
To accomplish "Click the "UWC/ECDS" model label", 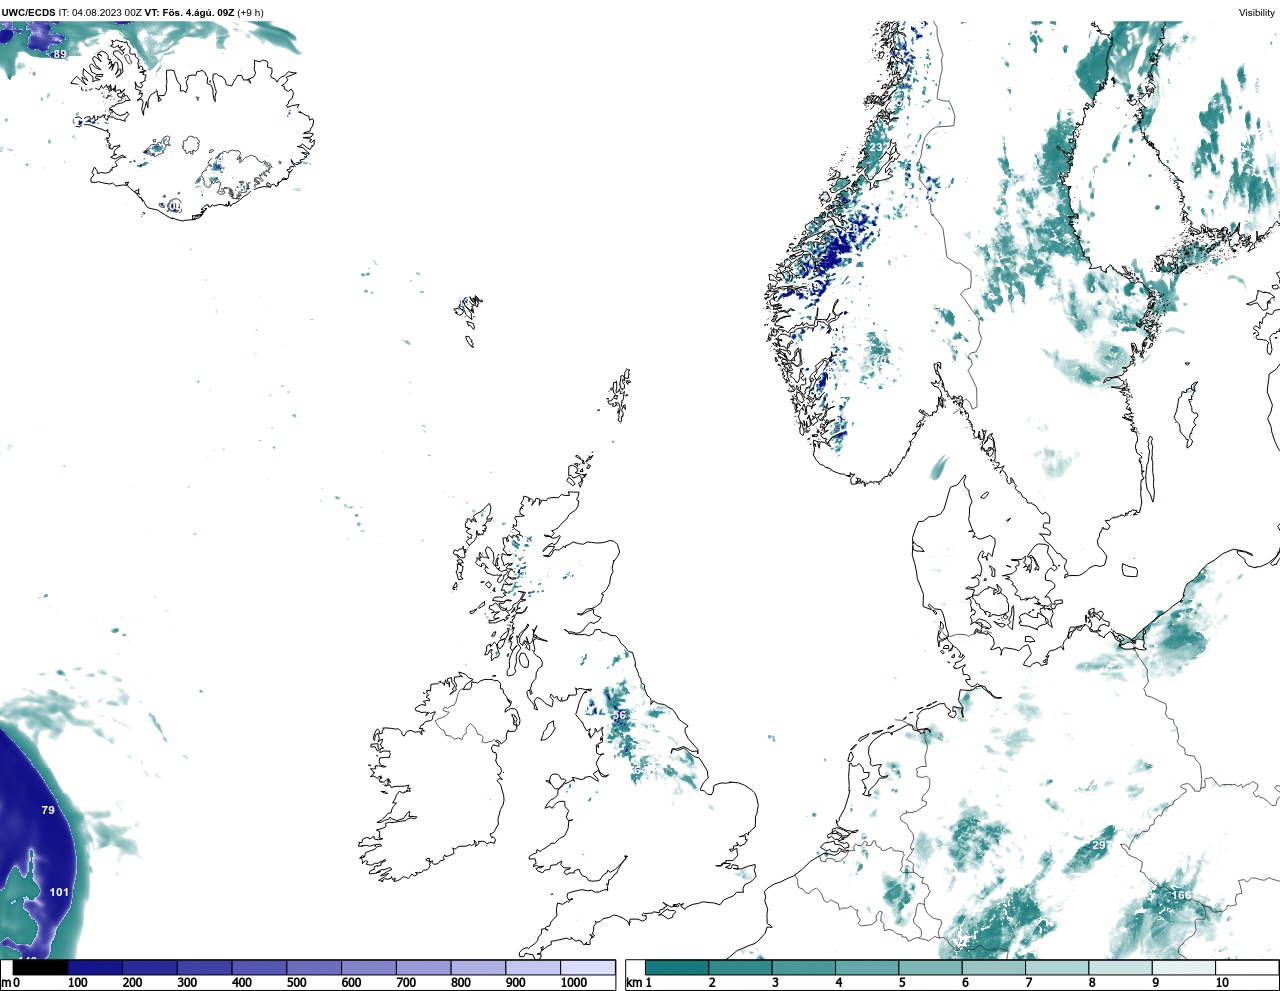I will tap(28, 12).
